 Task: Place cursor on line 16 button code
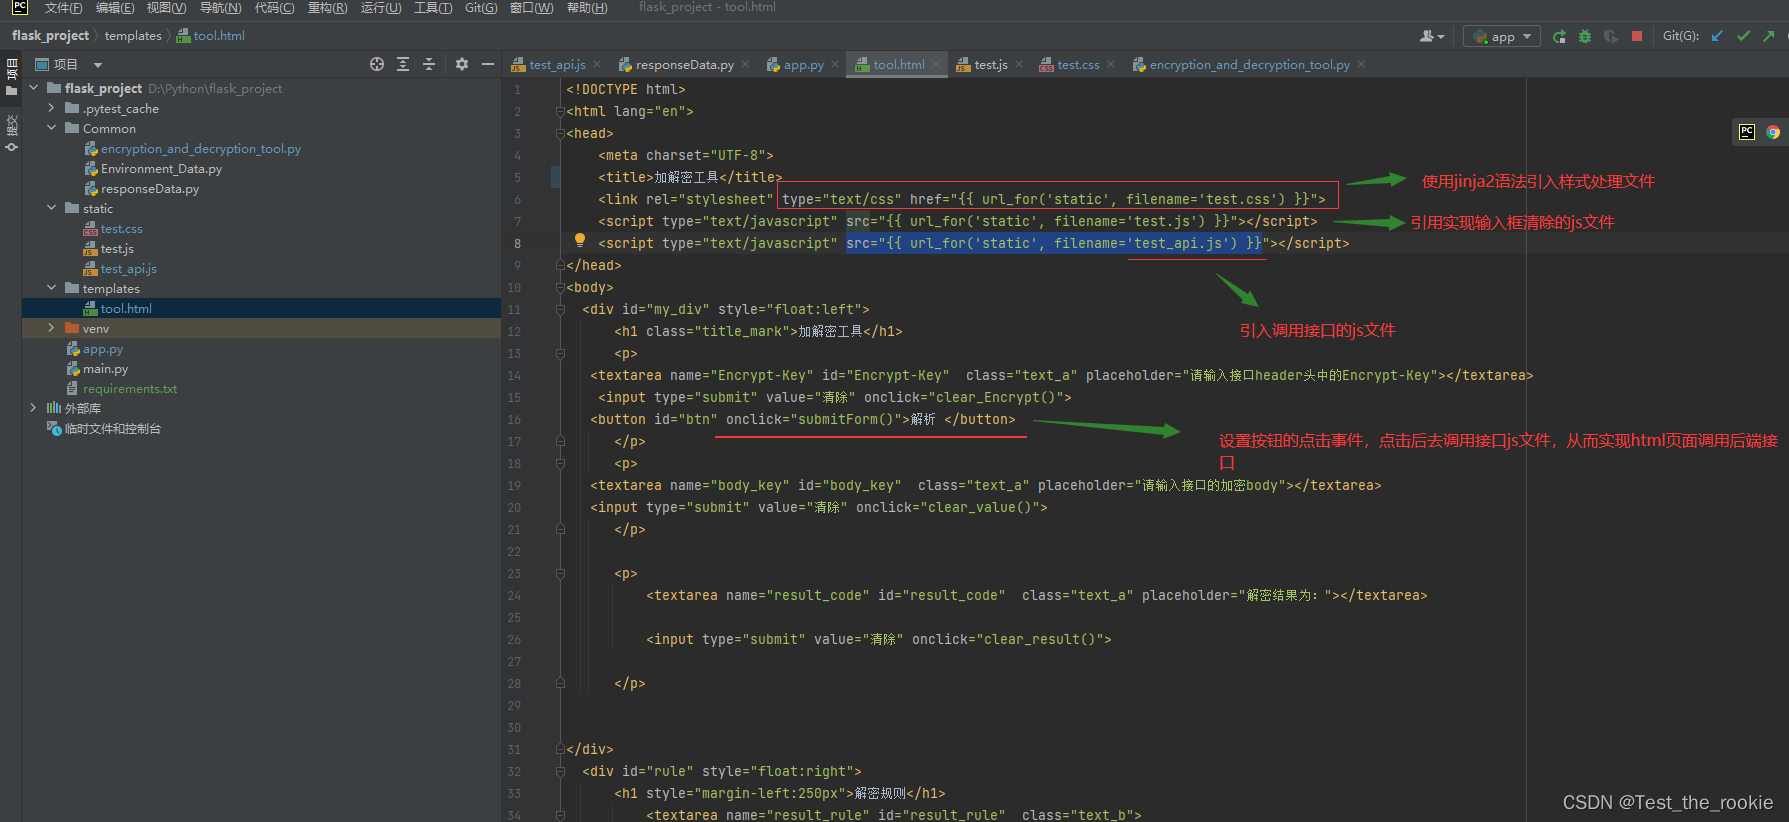click(803, 420)
